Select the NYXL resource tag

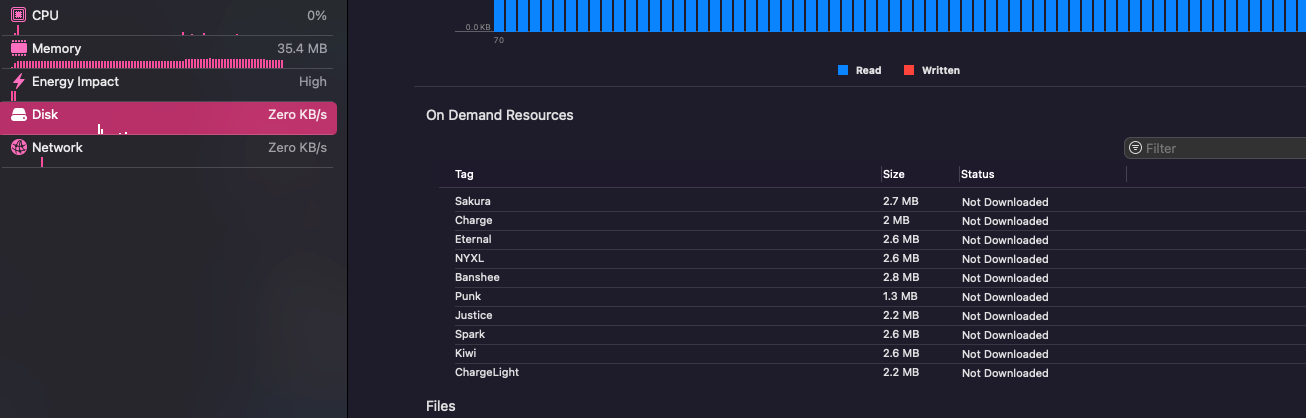click(470, 258)
